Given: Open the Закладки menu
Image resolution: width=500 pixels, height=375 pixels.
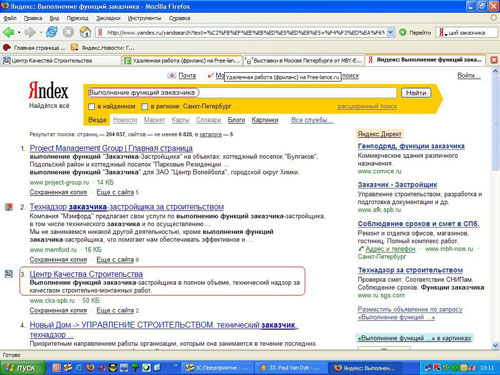Looking at the screenshot, I should 108,18.
